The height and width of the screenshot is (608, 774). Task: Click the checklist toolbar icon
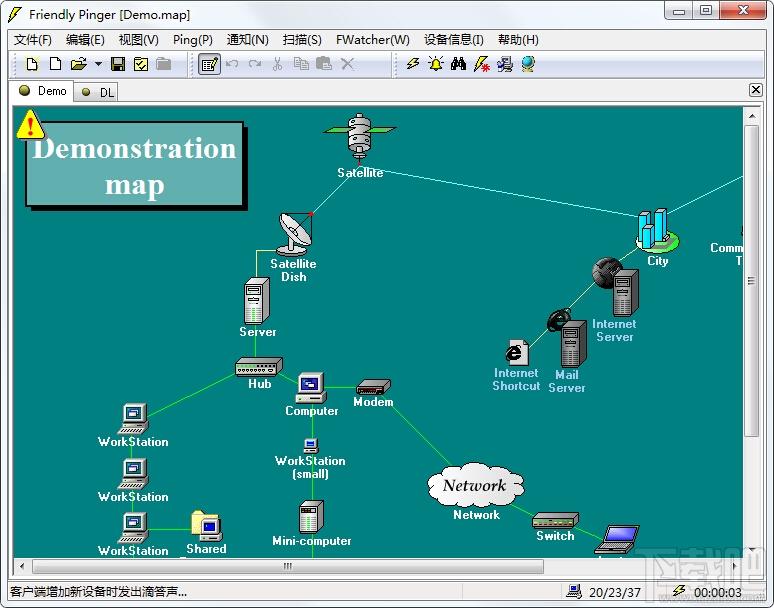(141, 64)
